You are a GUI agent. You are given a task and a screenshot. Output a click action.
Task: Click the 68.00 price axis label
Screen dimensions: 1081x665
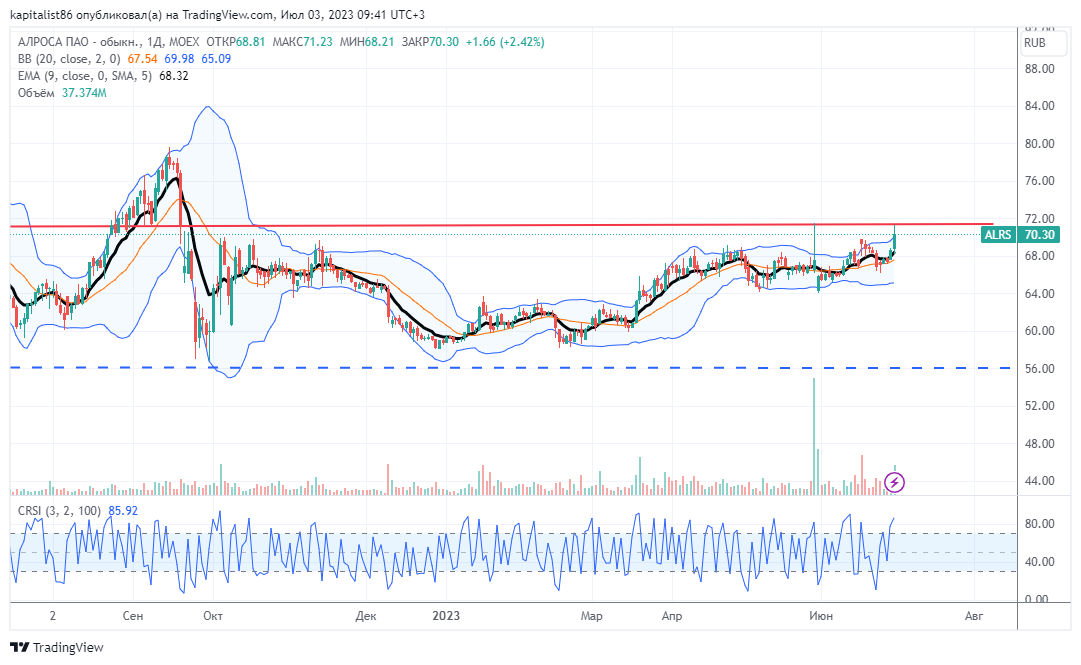coord(1039,256)
